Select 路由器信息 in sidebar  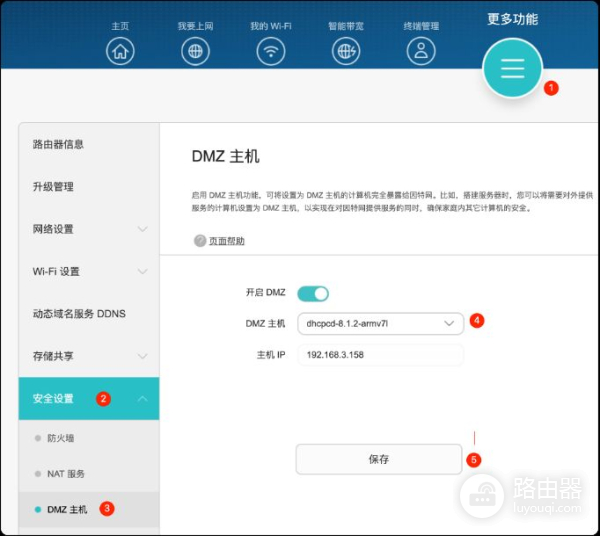[58, 144]
